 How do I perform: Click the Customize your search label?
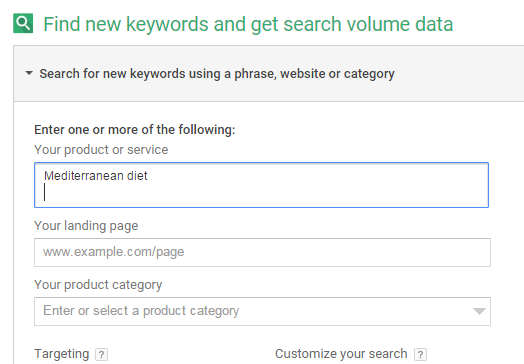pyautogui.click(x=341, y=354)
